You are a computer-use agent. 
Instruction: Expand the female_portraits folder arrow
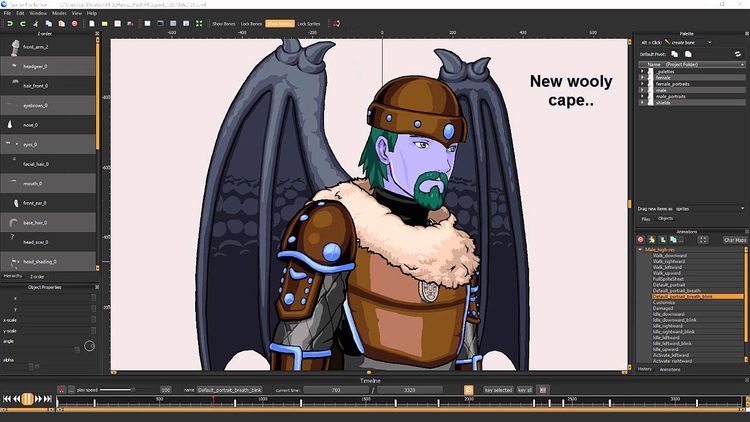[642, 84]
